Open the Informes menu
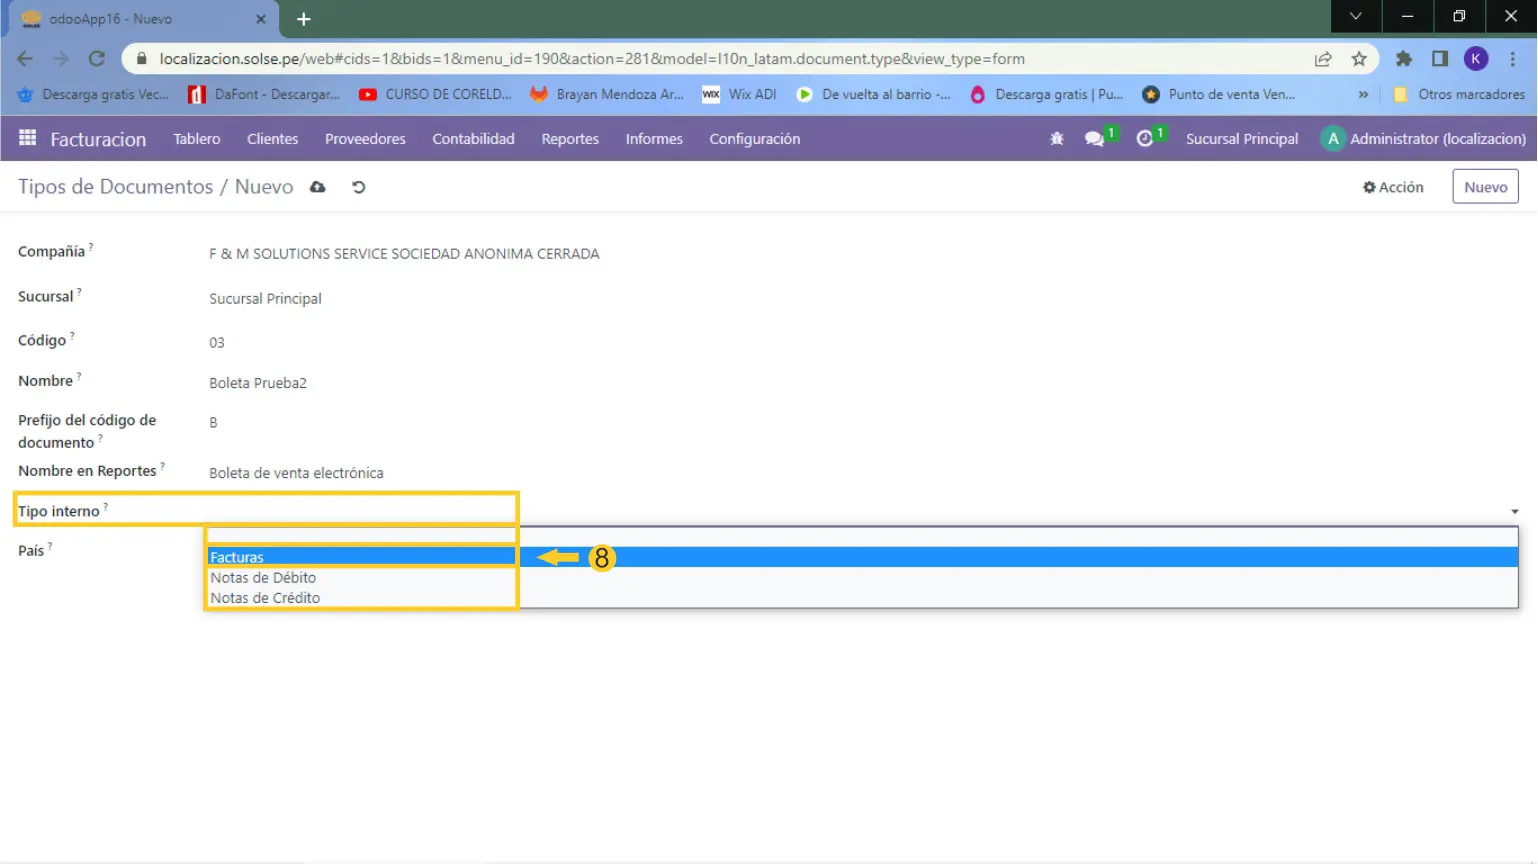The width and height of the screenshot is (1538, 864). click(654, 139)
